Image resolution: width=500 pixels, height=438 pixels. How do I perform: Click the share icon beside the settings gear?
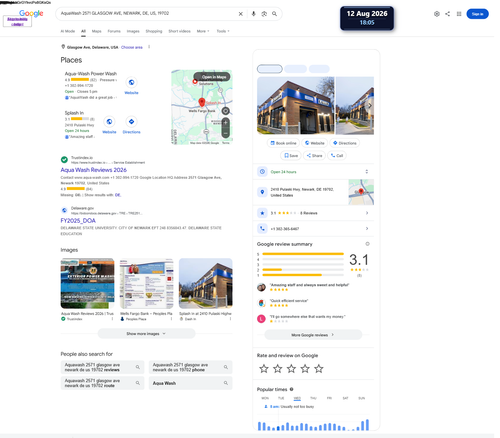coord(448,14)
